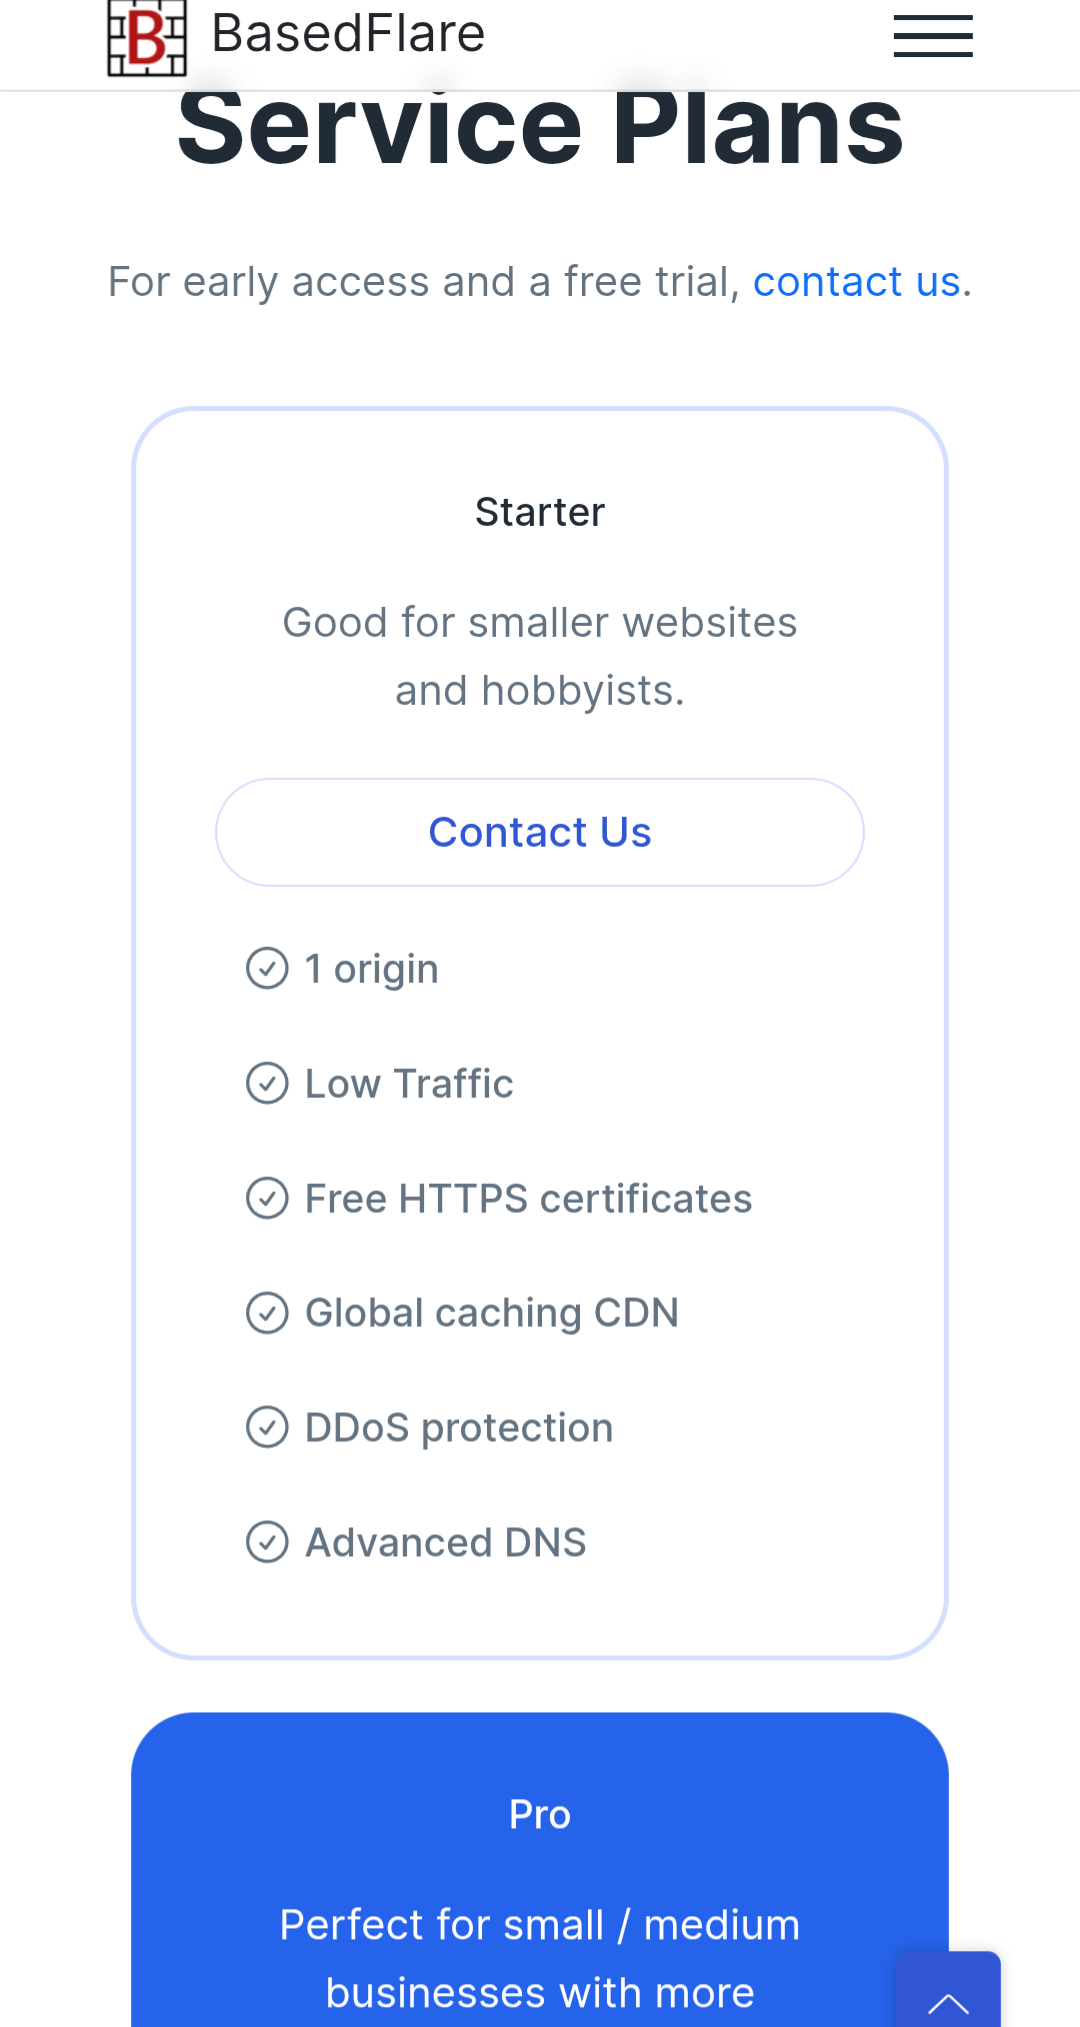Screen dimensions: 1080x2027
Task: Click the BasedFlare logo icon
Action: click(x=147, y=37)
